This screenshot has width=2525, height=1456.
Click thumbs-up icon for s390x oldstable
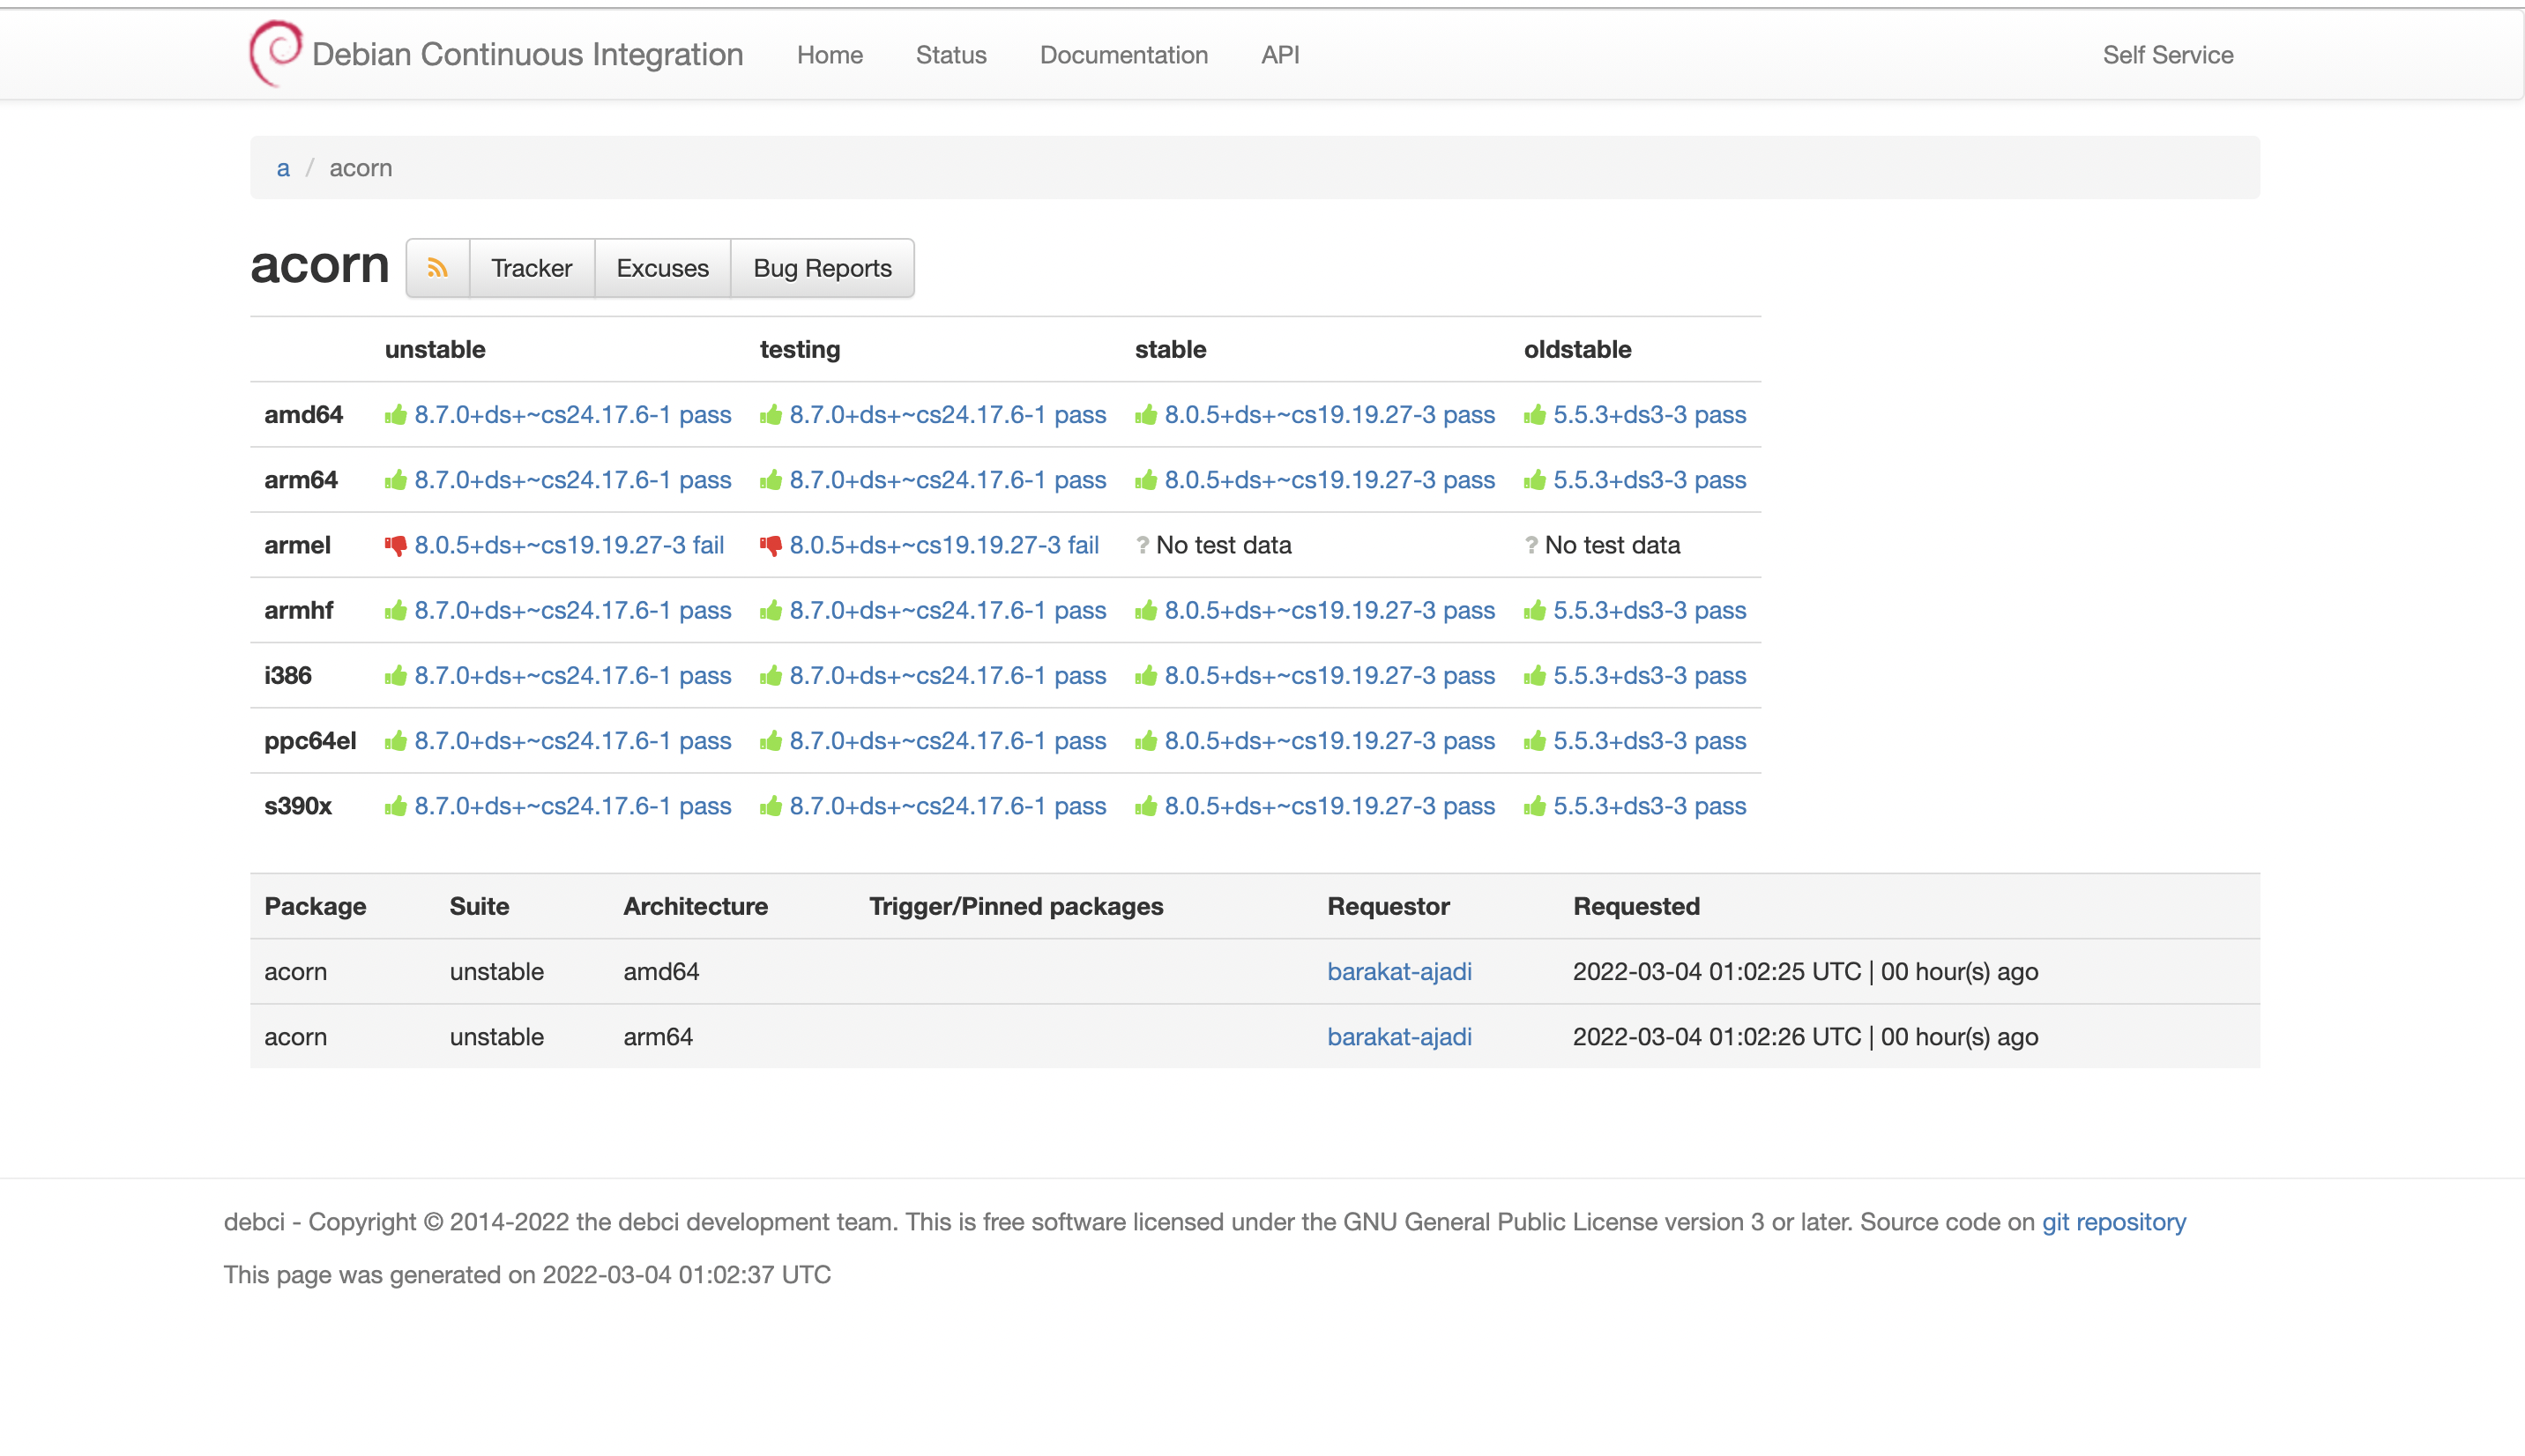click(1535, 806)
